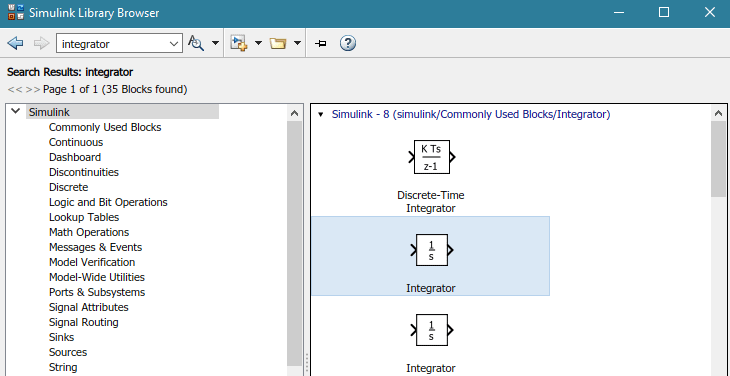Image resolution: width=730 pixels, height=376 pixels.
Task: Collapse the Simulink tree node
Action: coord(16,111)
